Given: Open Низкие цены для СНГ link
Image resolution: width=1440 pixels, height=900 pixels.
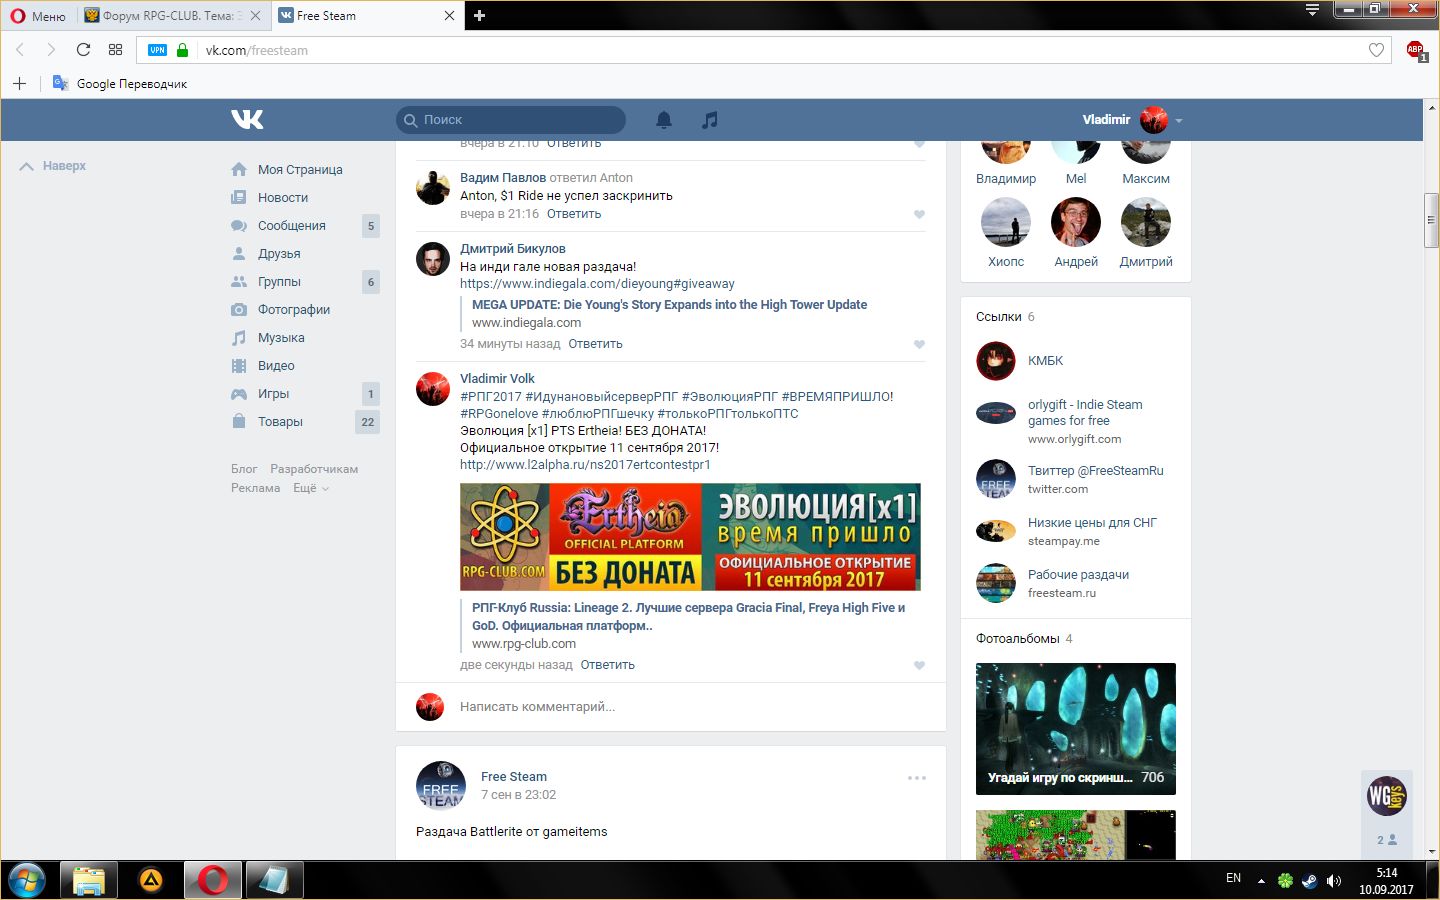Looking at the screenshot, I should [x=1092, y=523].
